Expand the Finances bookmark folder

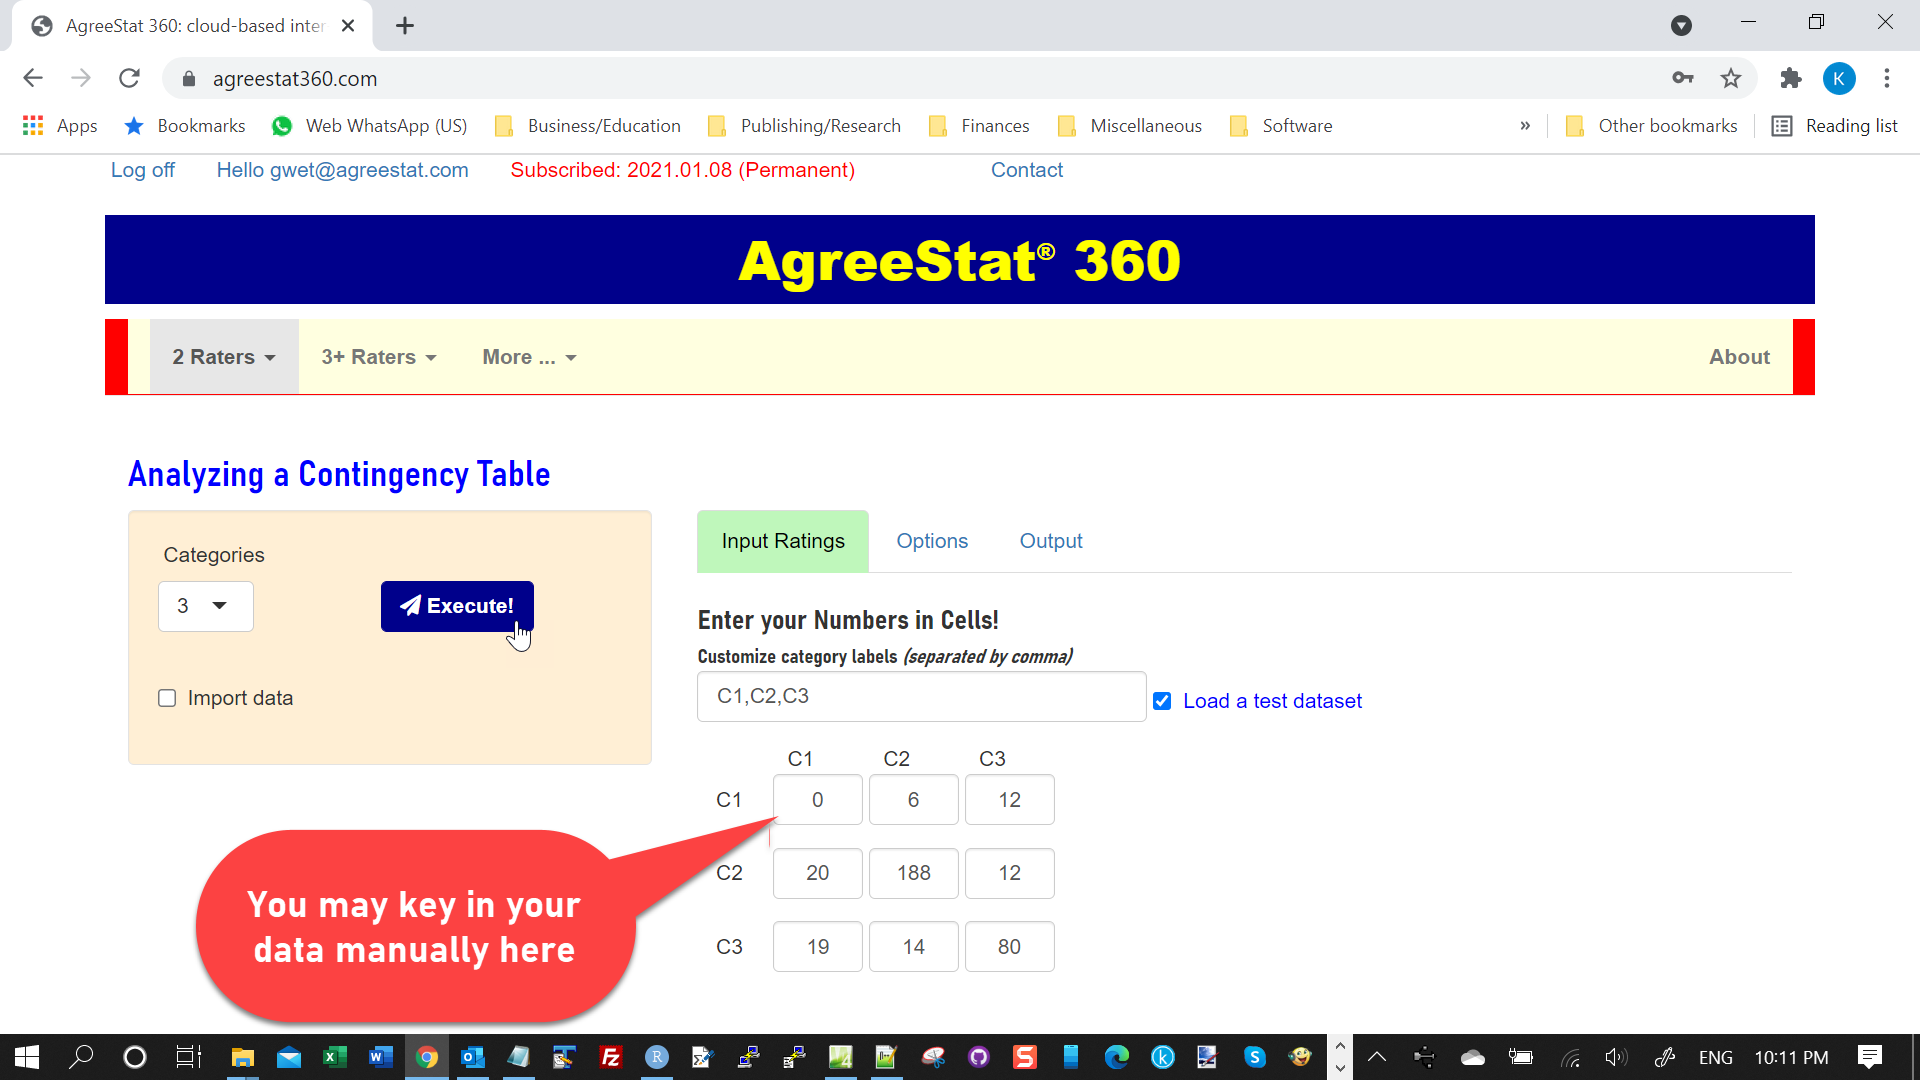[x=979, y=126]
